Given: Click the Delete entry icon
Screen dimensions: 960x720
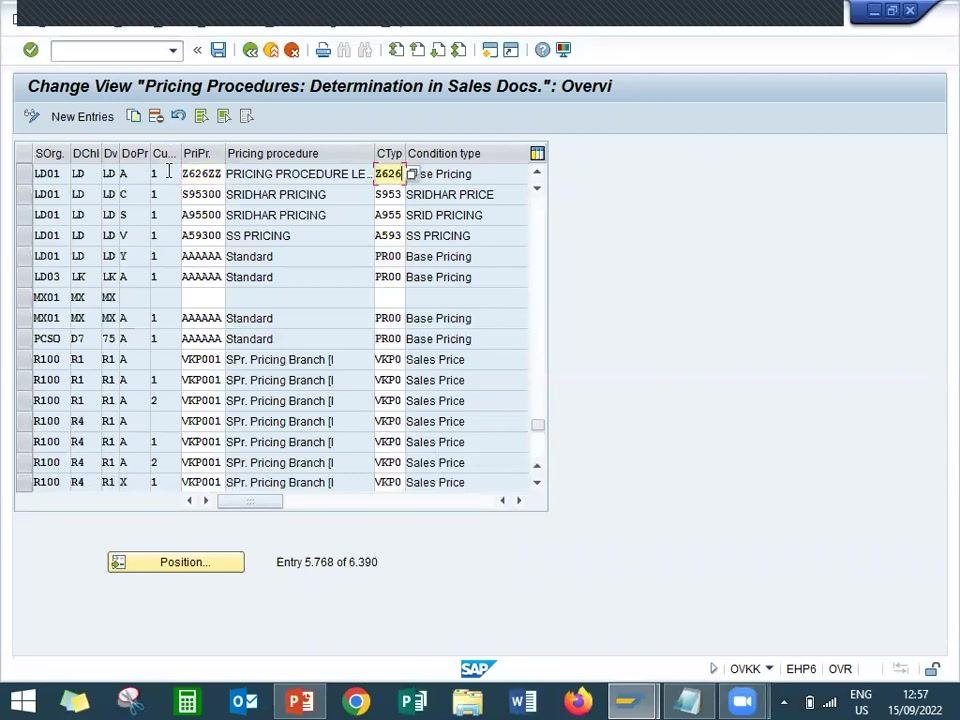Looking at the screenshot, I should point(156,116).
